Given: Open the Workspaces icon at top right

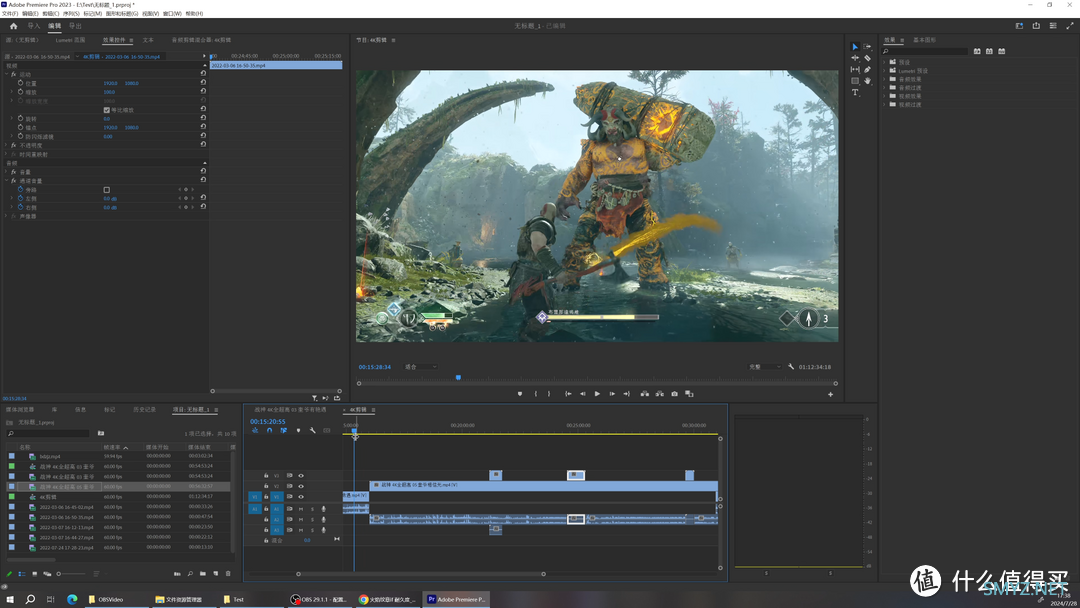Looking at the screenshot, I should pos(1019,26).
